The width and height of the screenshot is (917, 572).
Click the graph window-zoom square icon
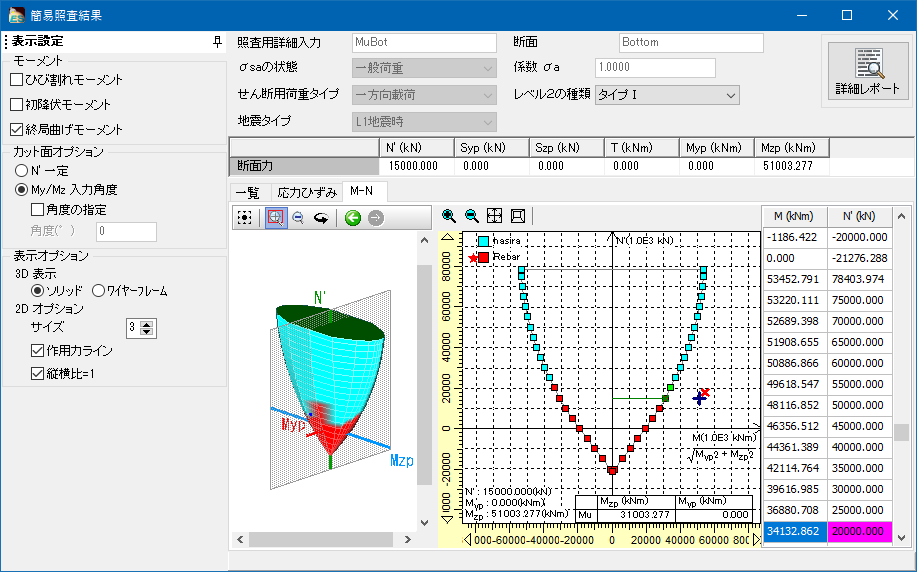518,216
